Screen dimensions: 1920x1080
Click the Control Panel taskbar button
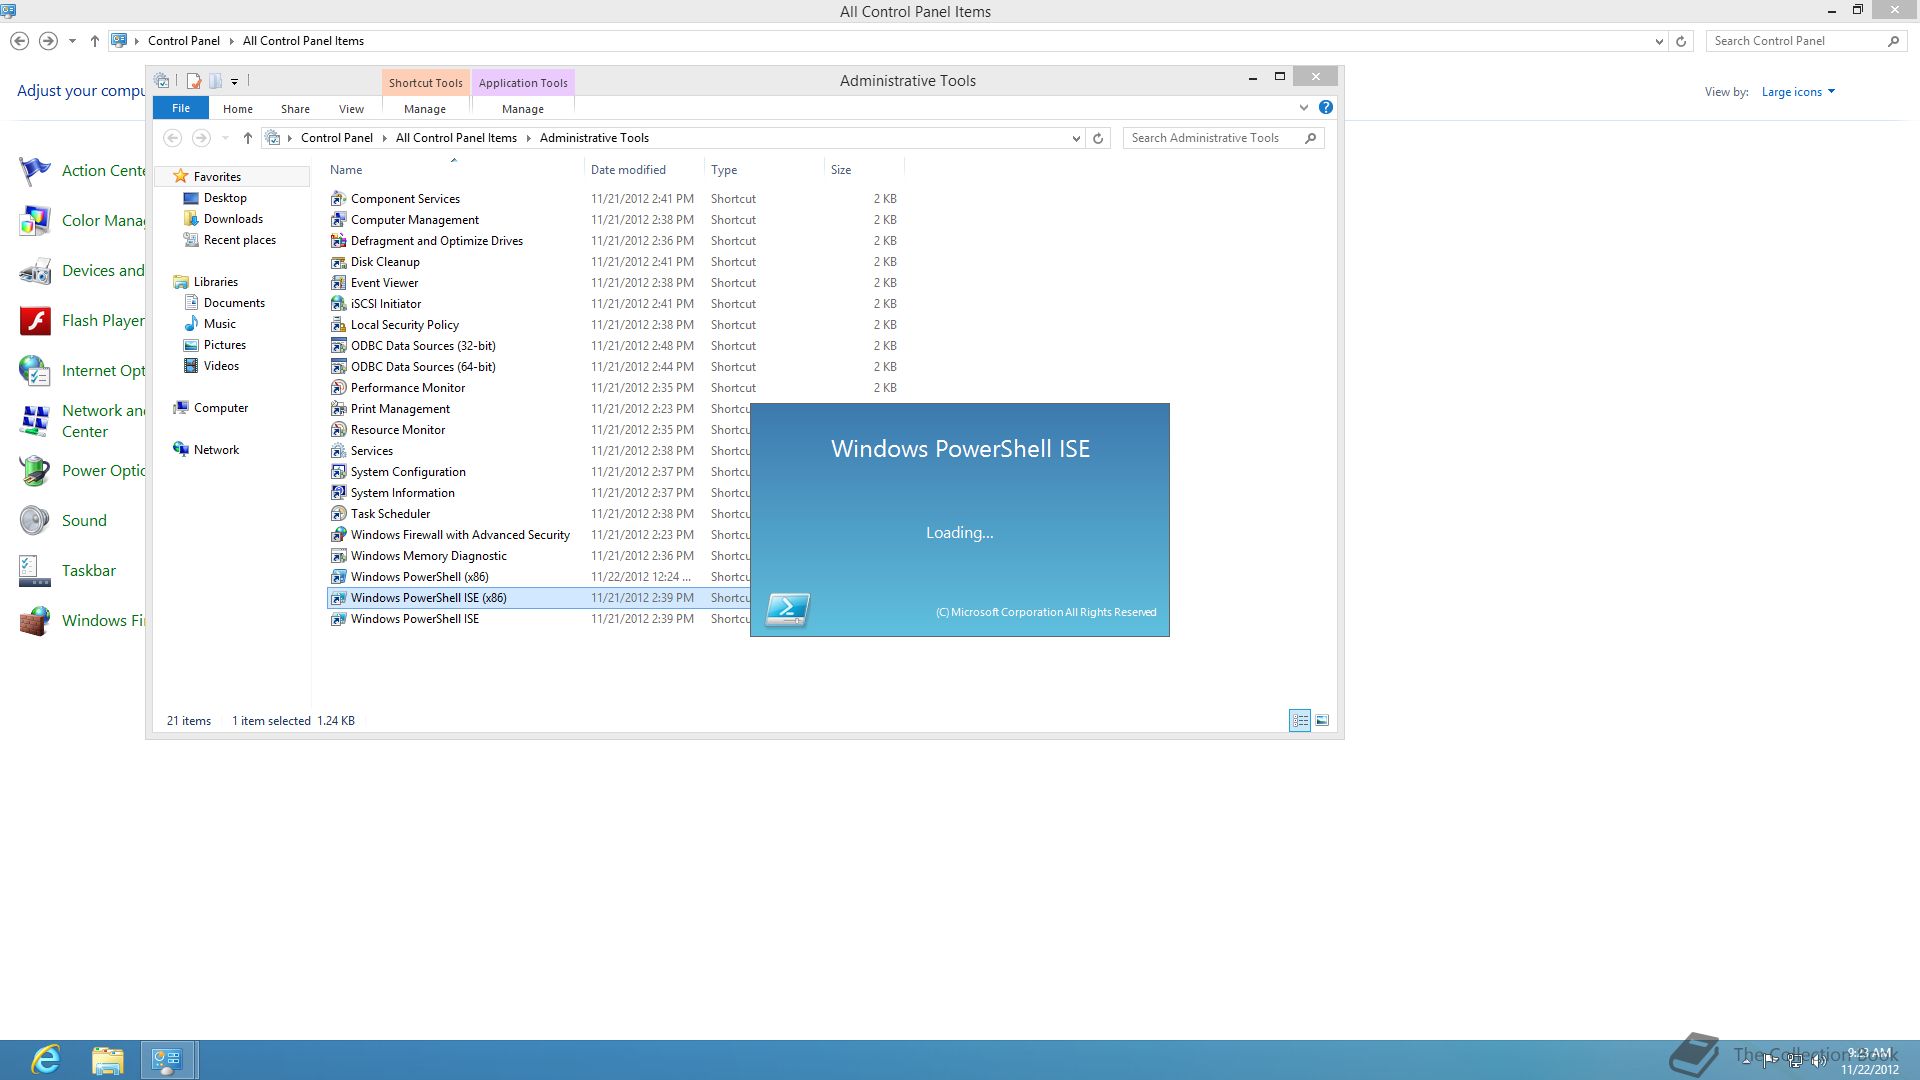click(167, 1060)
